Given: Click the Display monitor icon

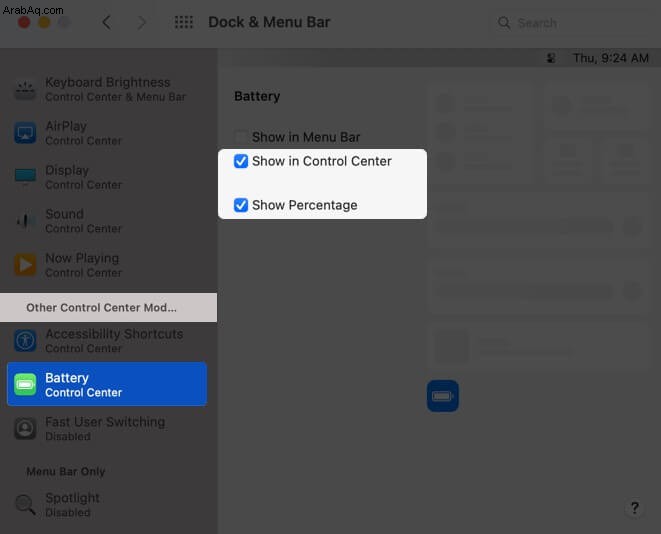Looking at the screenshot, I should pos(25,177).
